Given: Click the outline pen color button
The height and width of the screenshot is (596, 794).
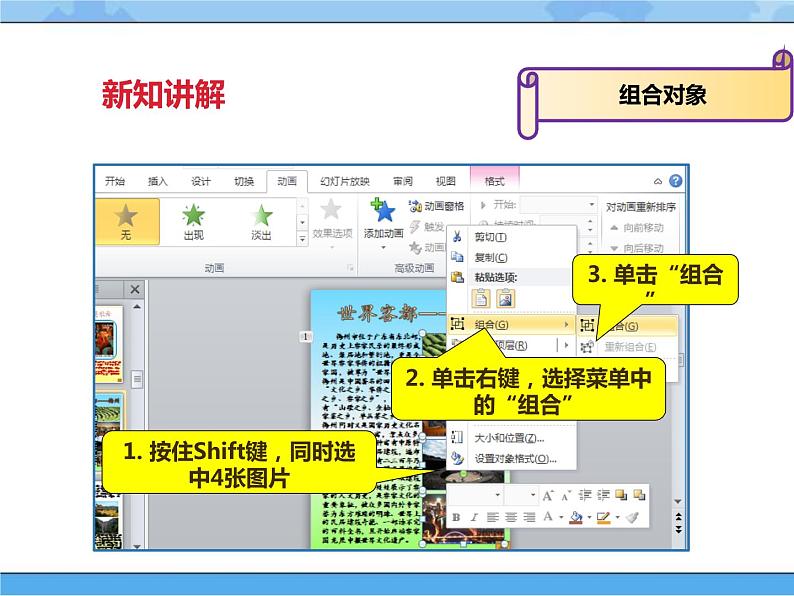Looking at the screenshot, I should pos(604,517).
